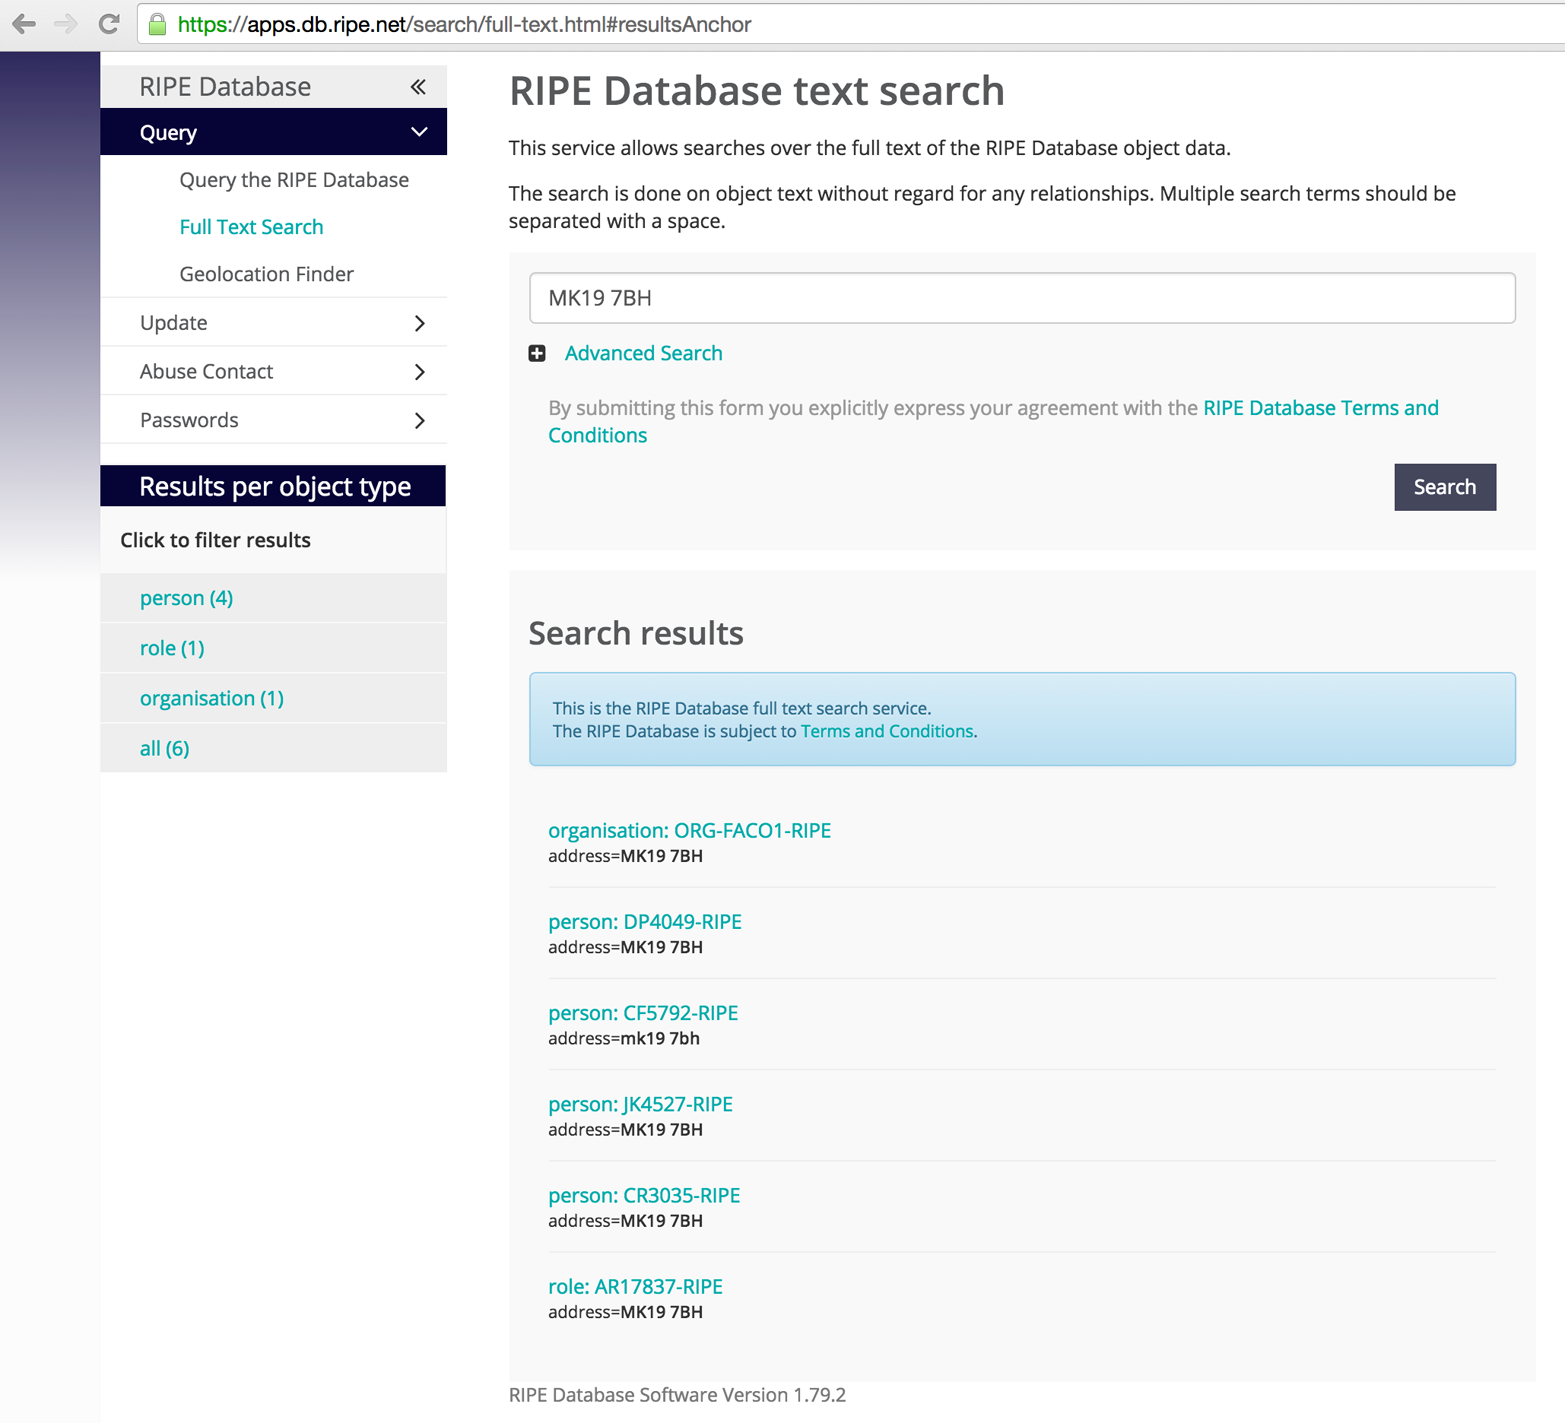Reload the current page
Image resolution: width=1565 pixels, height=1423 pixels.
(x=107, y=24)
